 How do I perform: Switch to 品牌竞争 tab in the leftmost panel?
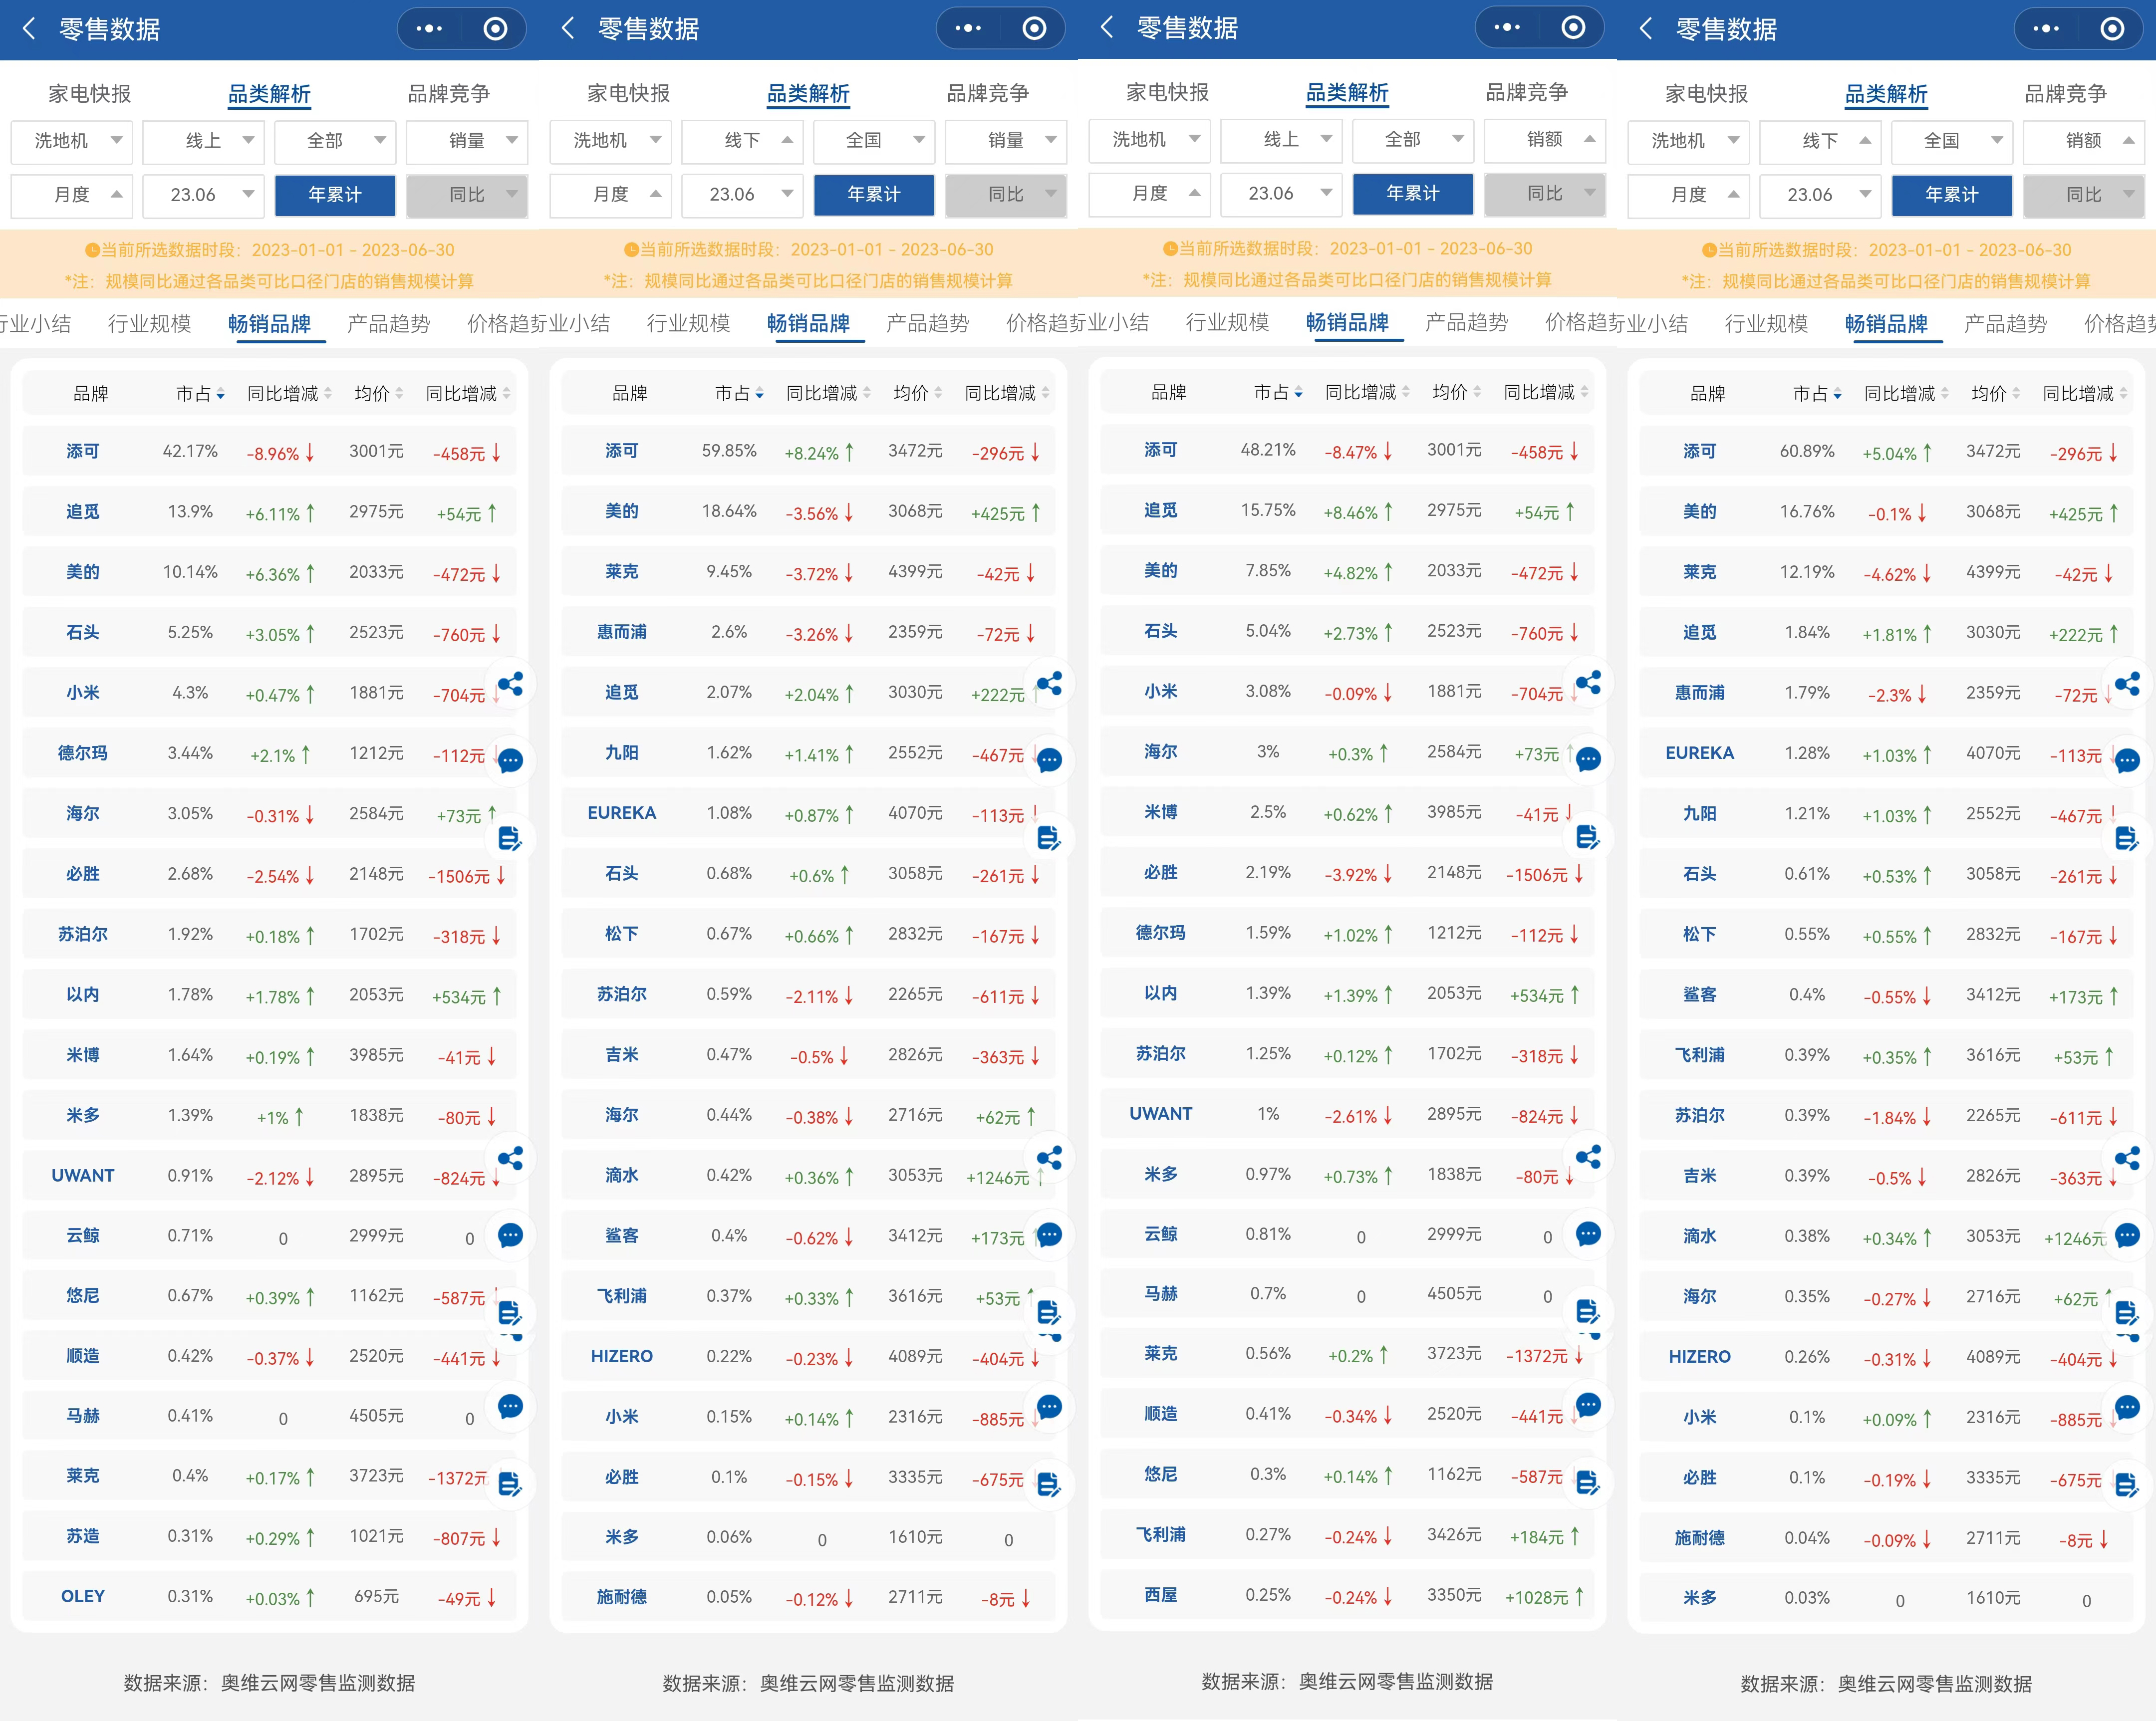tap(448, 94)
